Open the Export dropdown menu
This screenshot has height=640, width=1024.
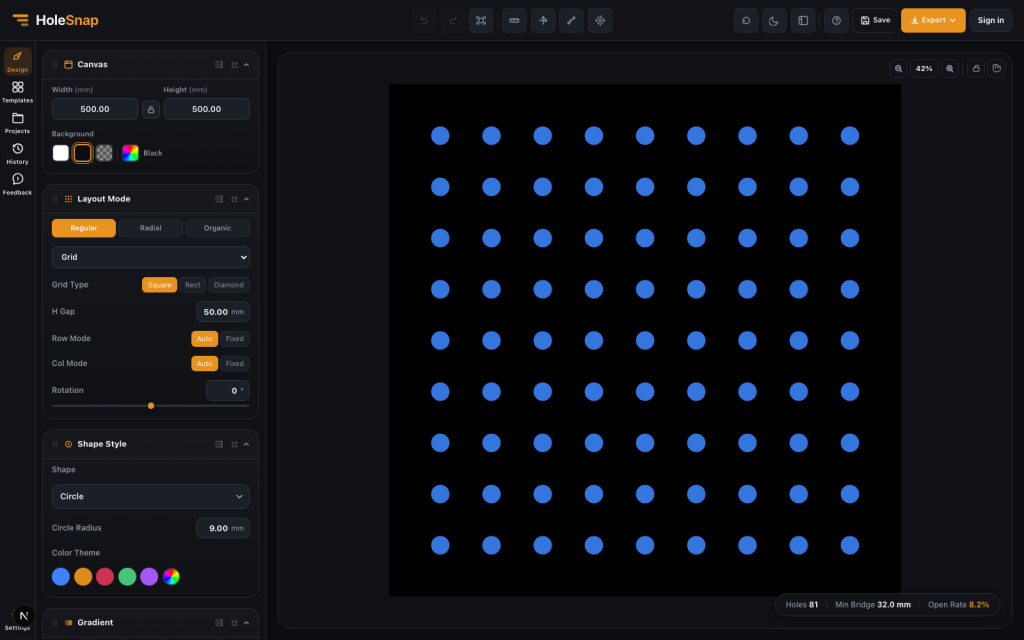(x=933, y=20)
